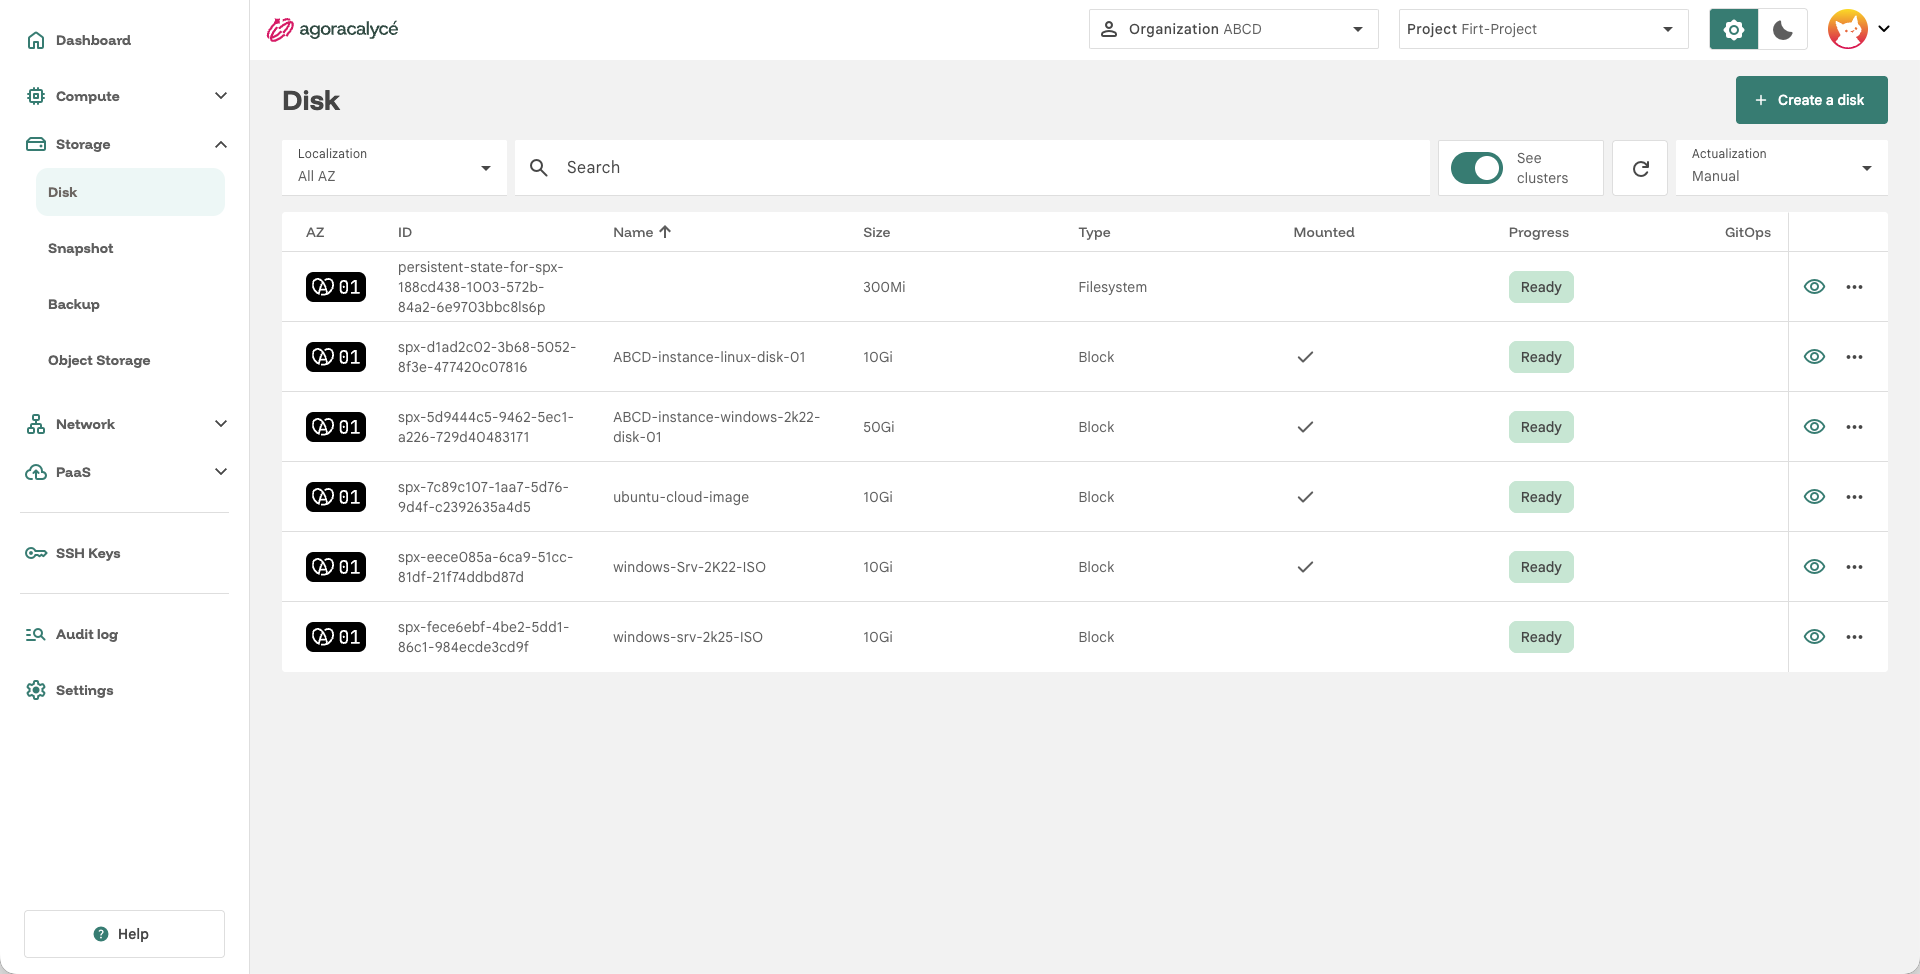Switch to dark mode moon icon
Screen dimensions: 1920x974
[x=1783, y=29]
